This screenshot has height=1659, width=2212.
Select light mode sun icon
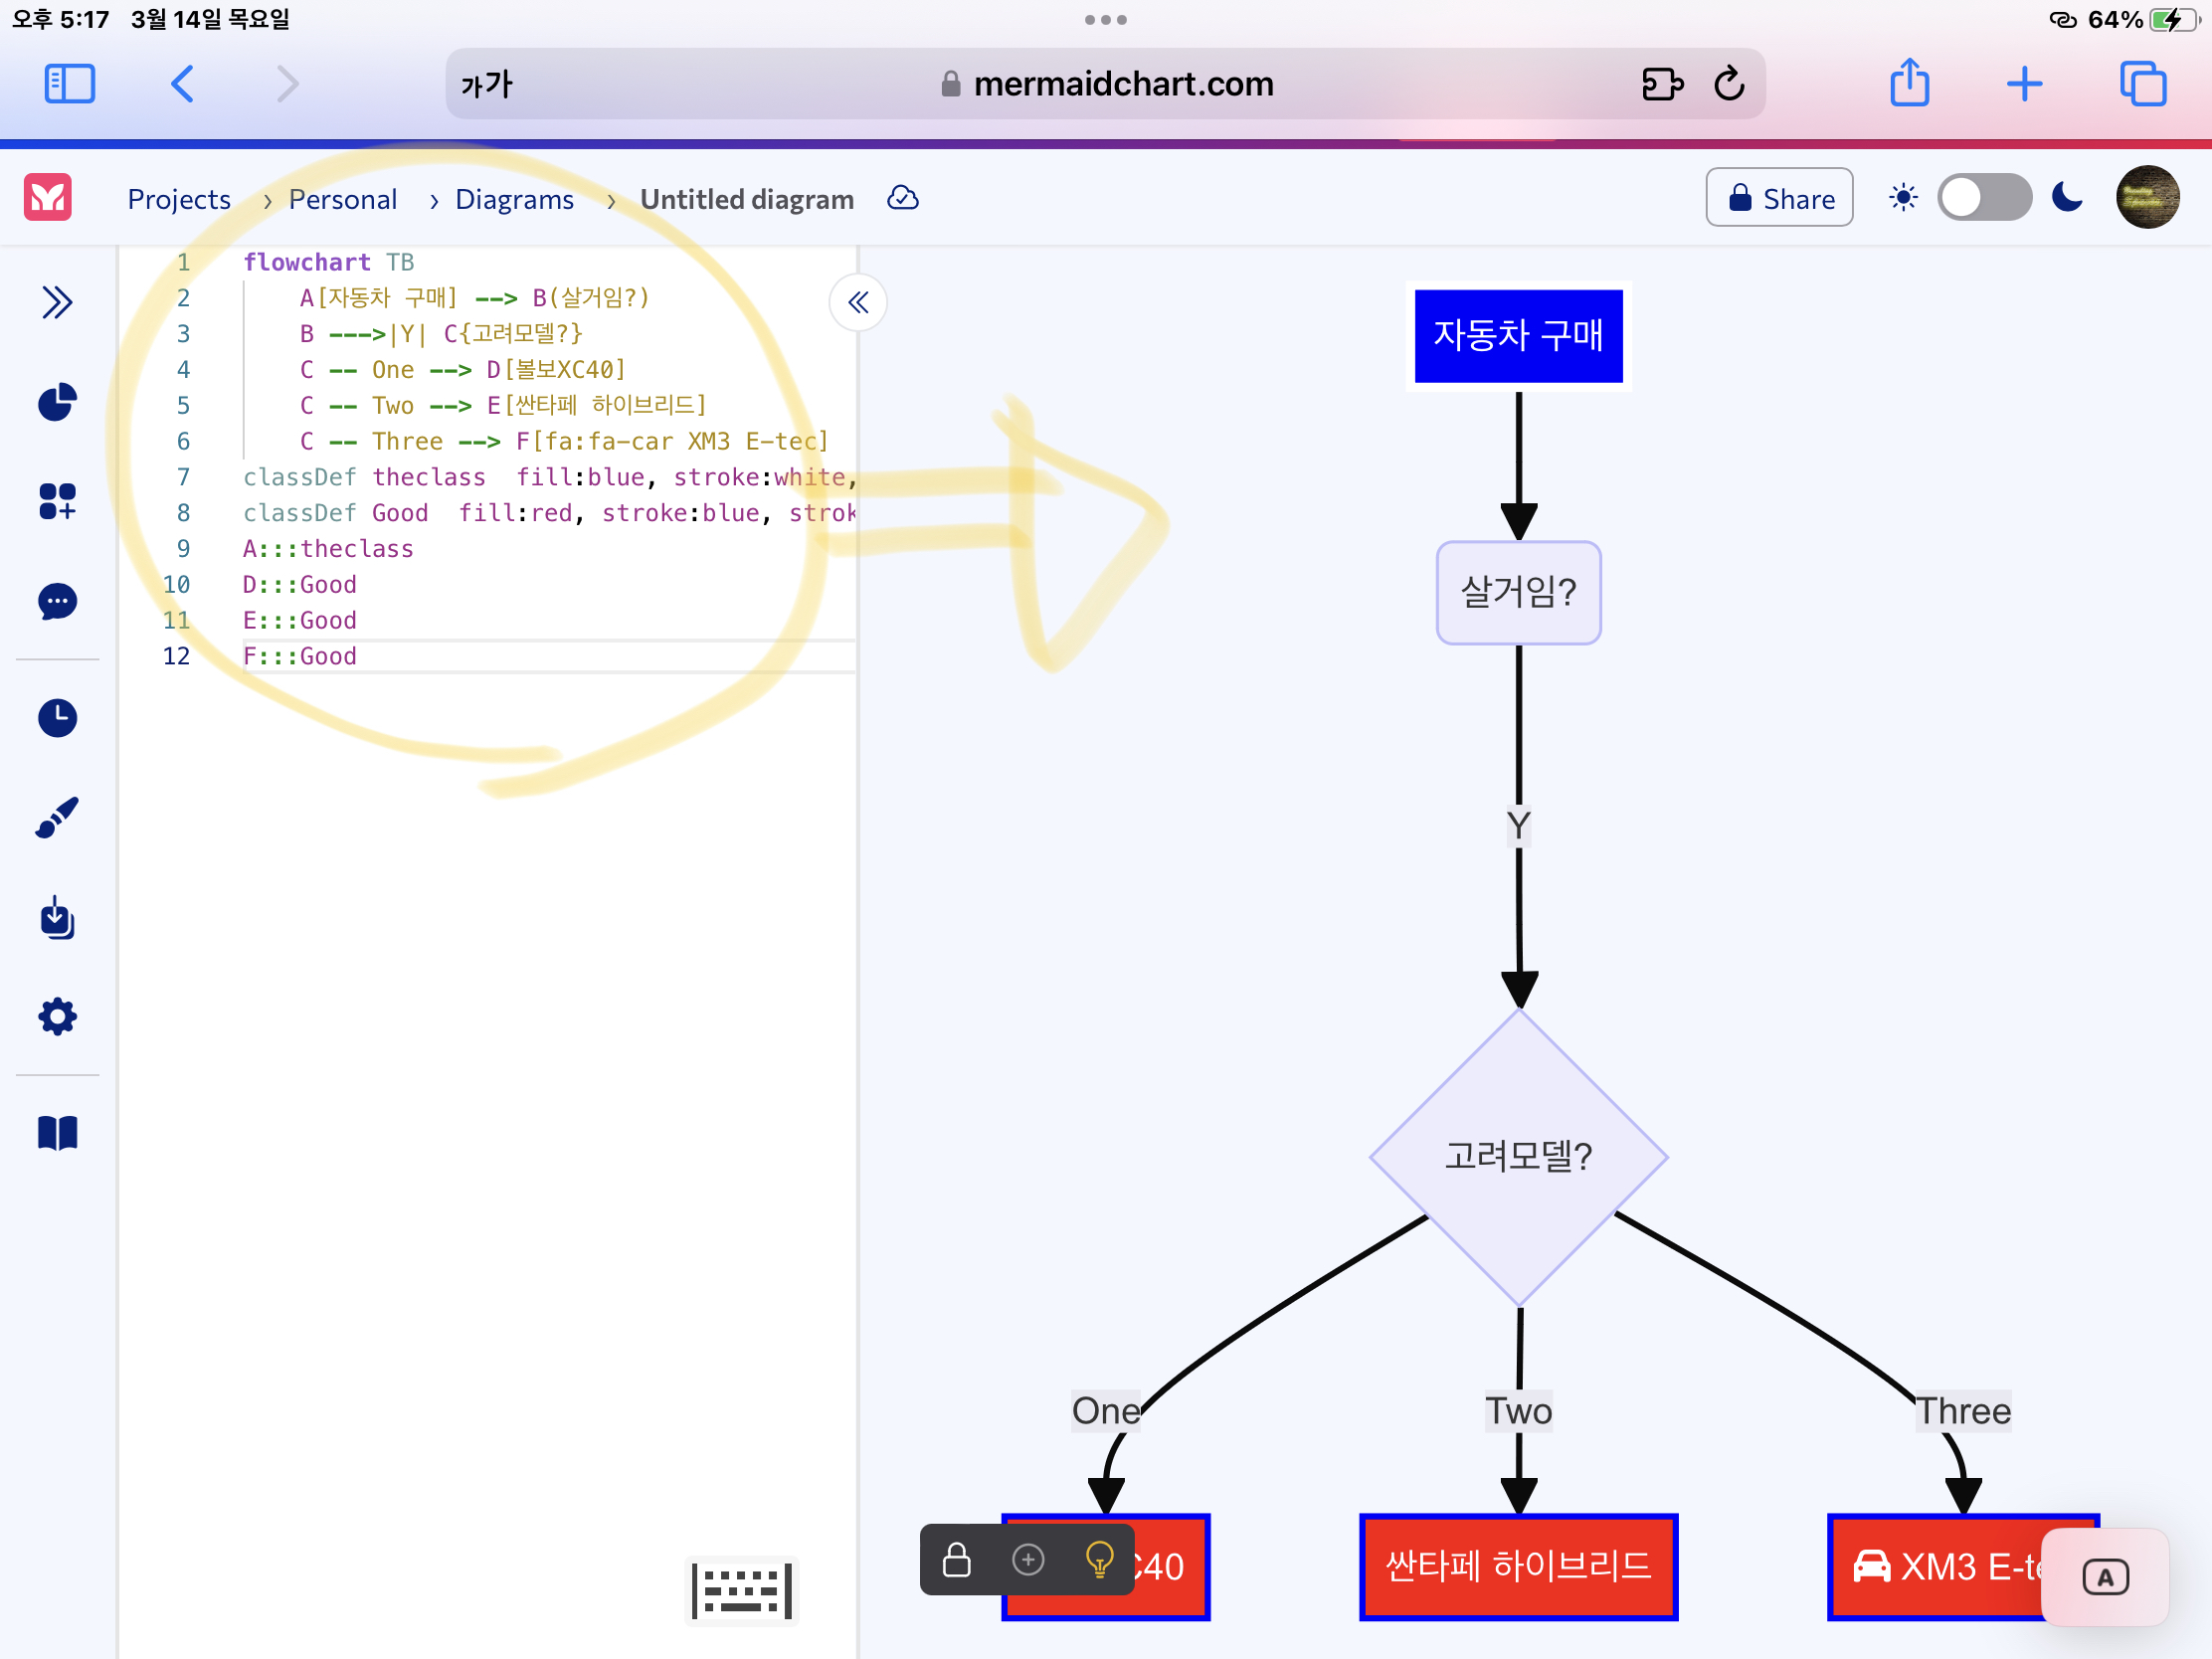(x=1903, y=198)
